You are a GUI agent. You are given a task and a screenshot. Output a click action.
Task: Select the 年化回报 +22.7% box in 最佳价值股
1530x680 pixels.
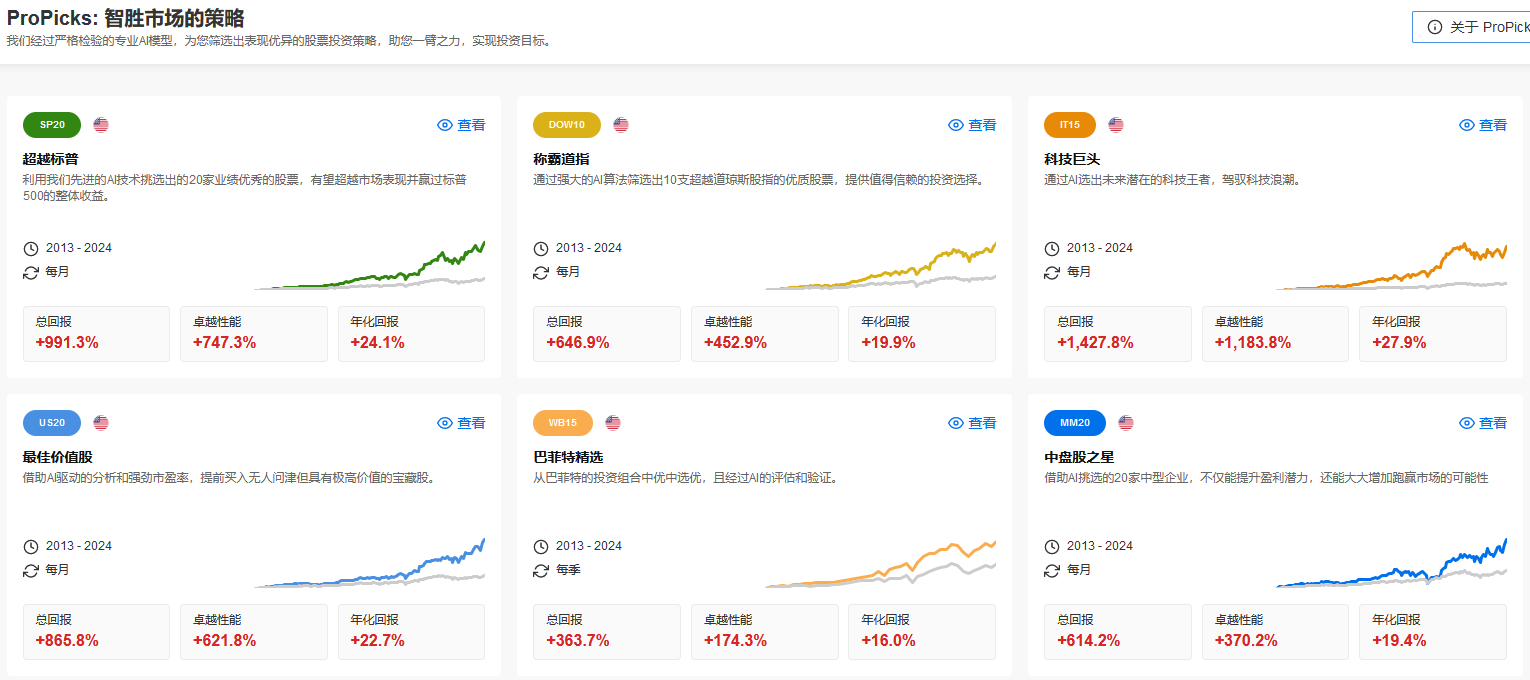coord(411,631)
